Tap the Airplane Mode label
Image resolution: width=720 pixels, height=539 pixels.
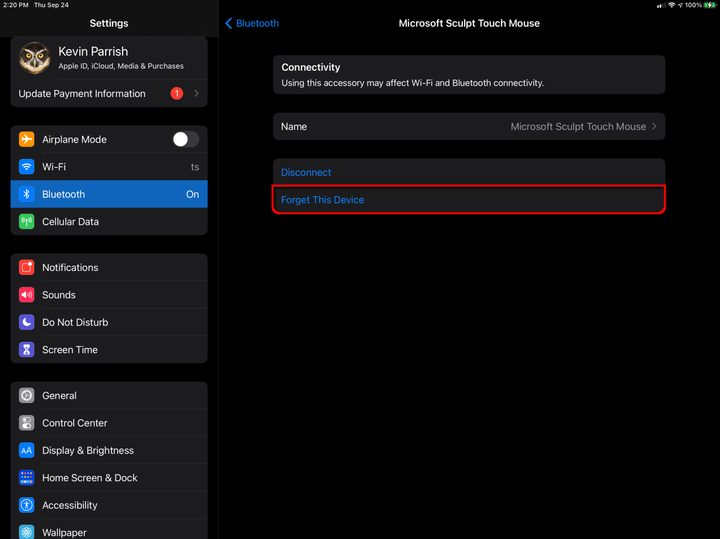[x=74, y=139]
